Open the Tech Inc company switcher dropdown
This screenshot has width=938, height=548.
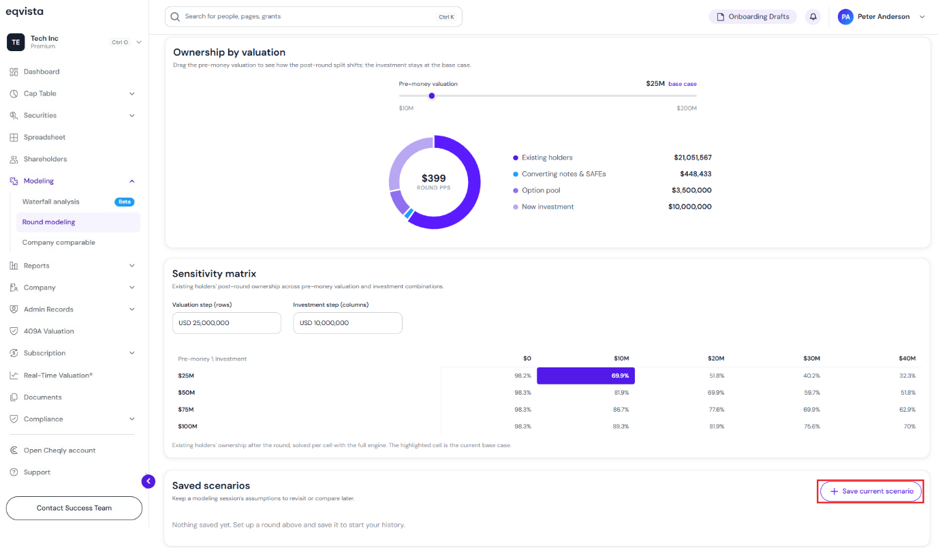pos(139,42)
